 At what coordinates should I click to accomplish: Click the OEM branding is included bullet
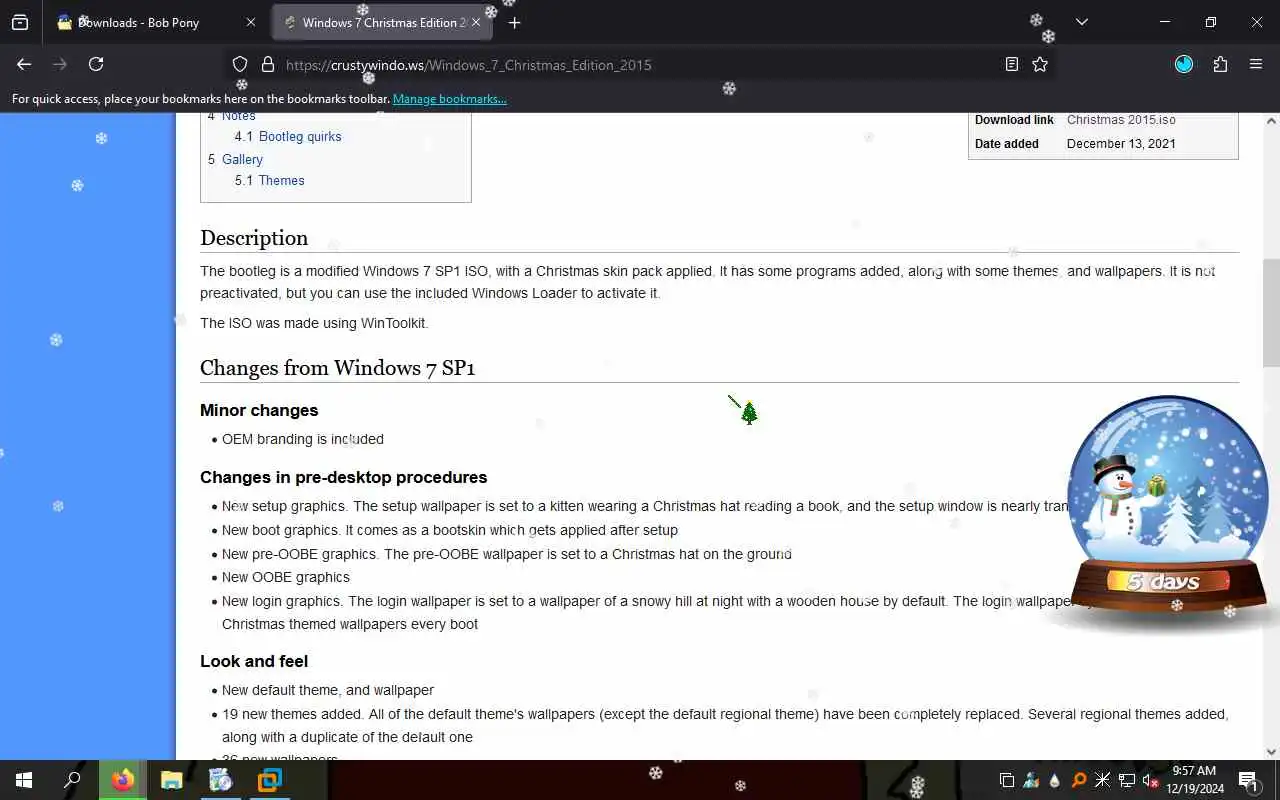pyautogui.click(x=303, y=439)
